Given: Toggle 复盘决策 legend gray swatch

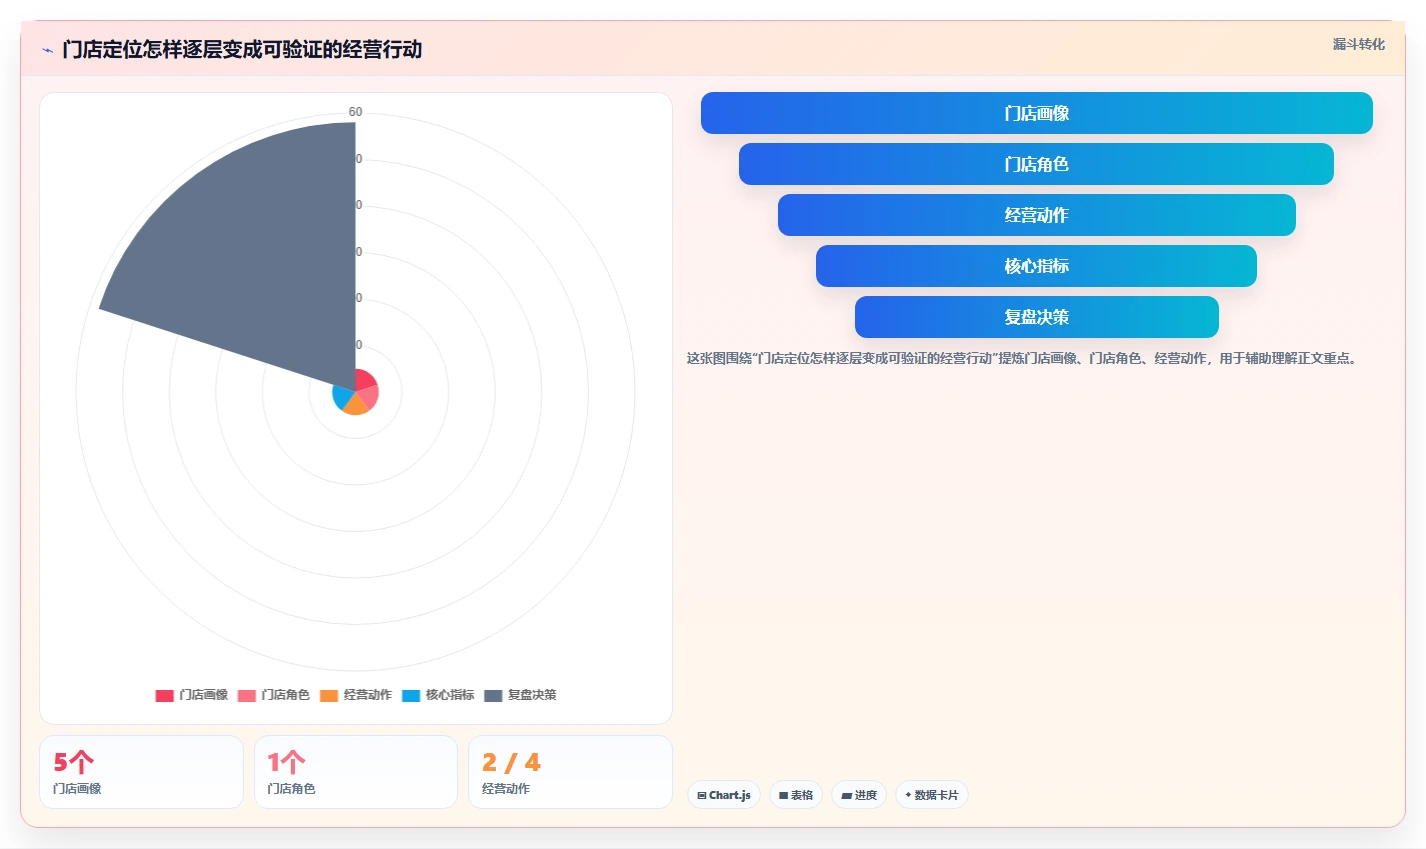Looking at the screenshot, I should pos(493,695).
